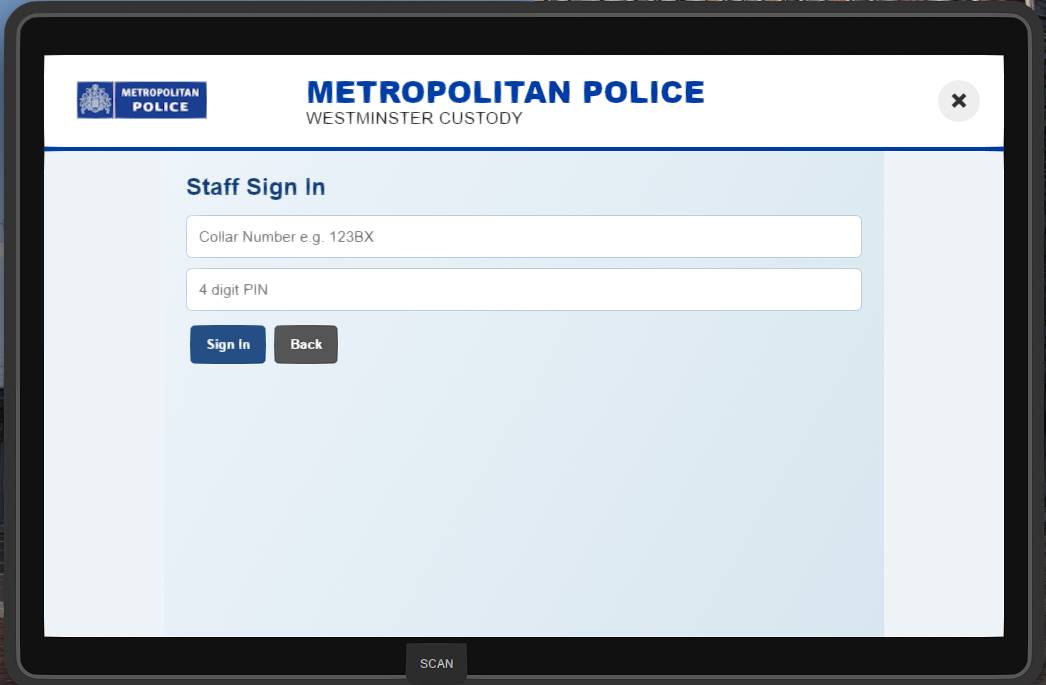This screenshot has width=1046, height=685.
Task: Open the SCAN tab at tablet bottom
Action: [436, 664]
